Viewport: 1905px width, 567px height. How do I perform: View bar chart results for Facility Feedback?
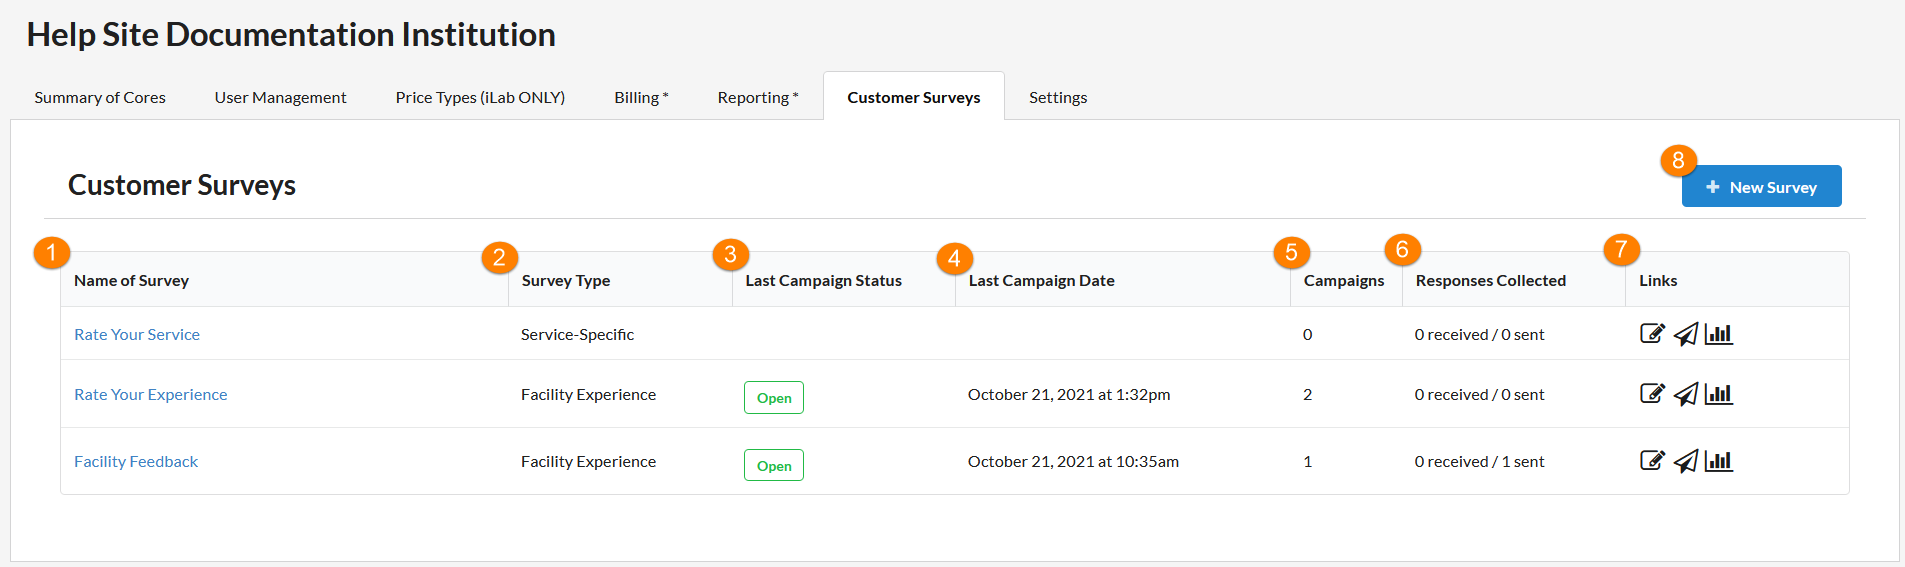pyautogui.click(x=1719, y=461)
